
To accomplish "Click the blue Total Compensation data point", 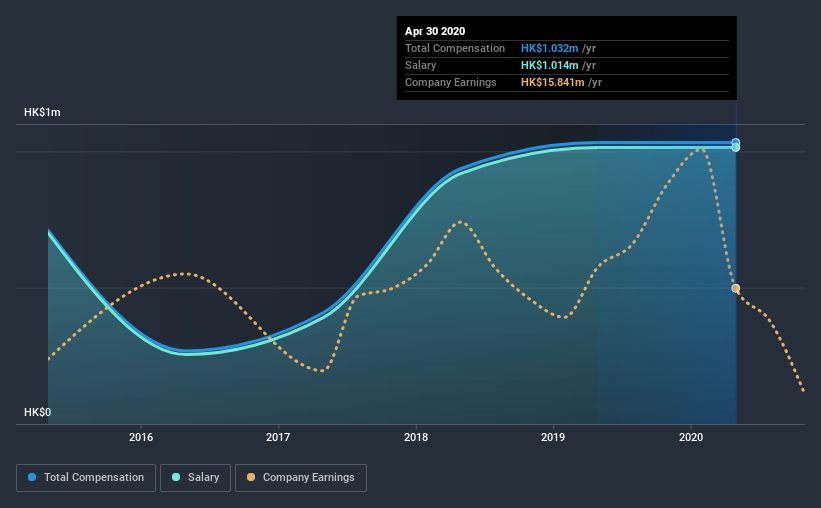I will pyautogui.click(x=736, y=142).
